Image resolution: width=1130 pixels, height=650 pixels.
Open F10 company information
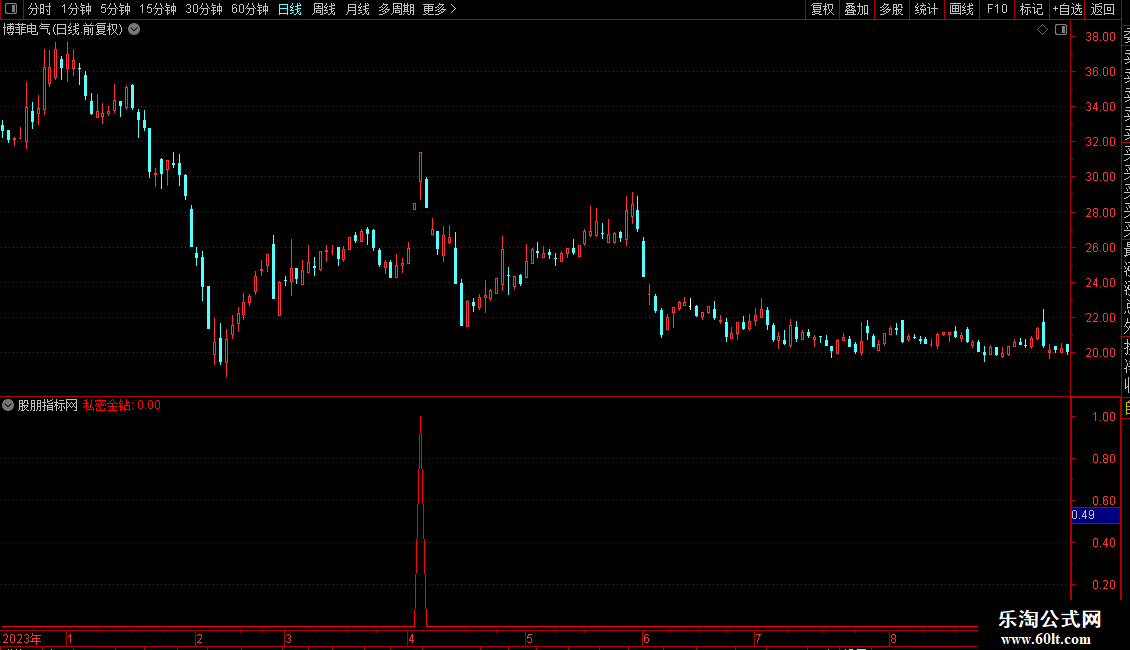pyautogui.click(x=997, y=9)
